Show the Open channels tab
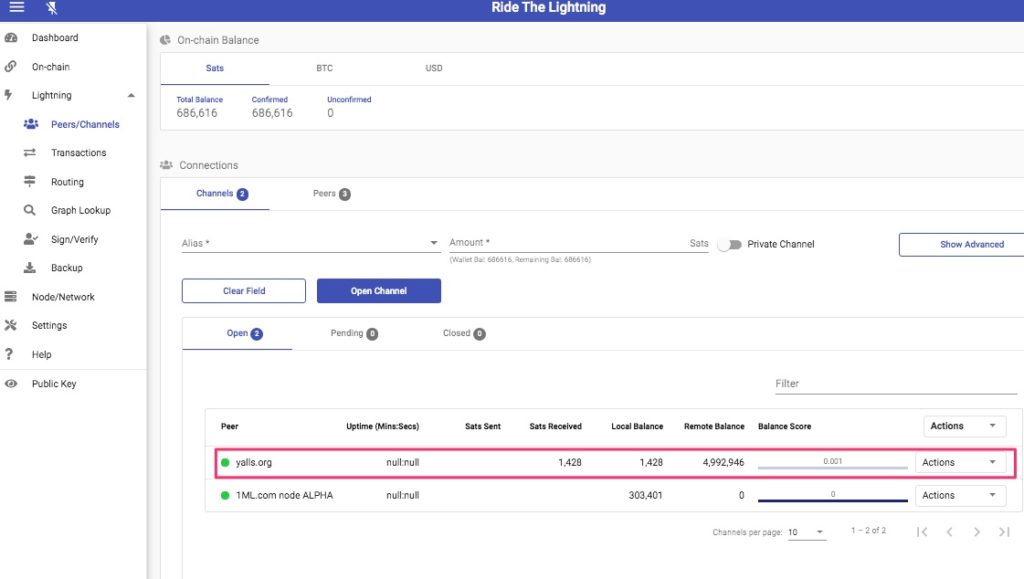 237,334
